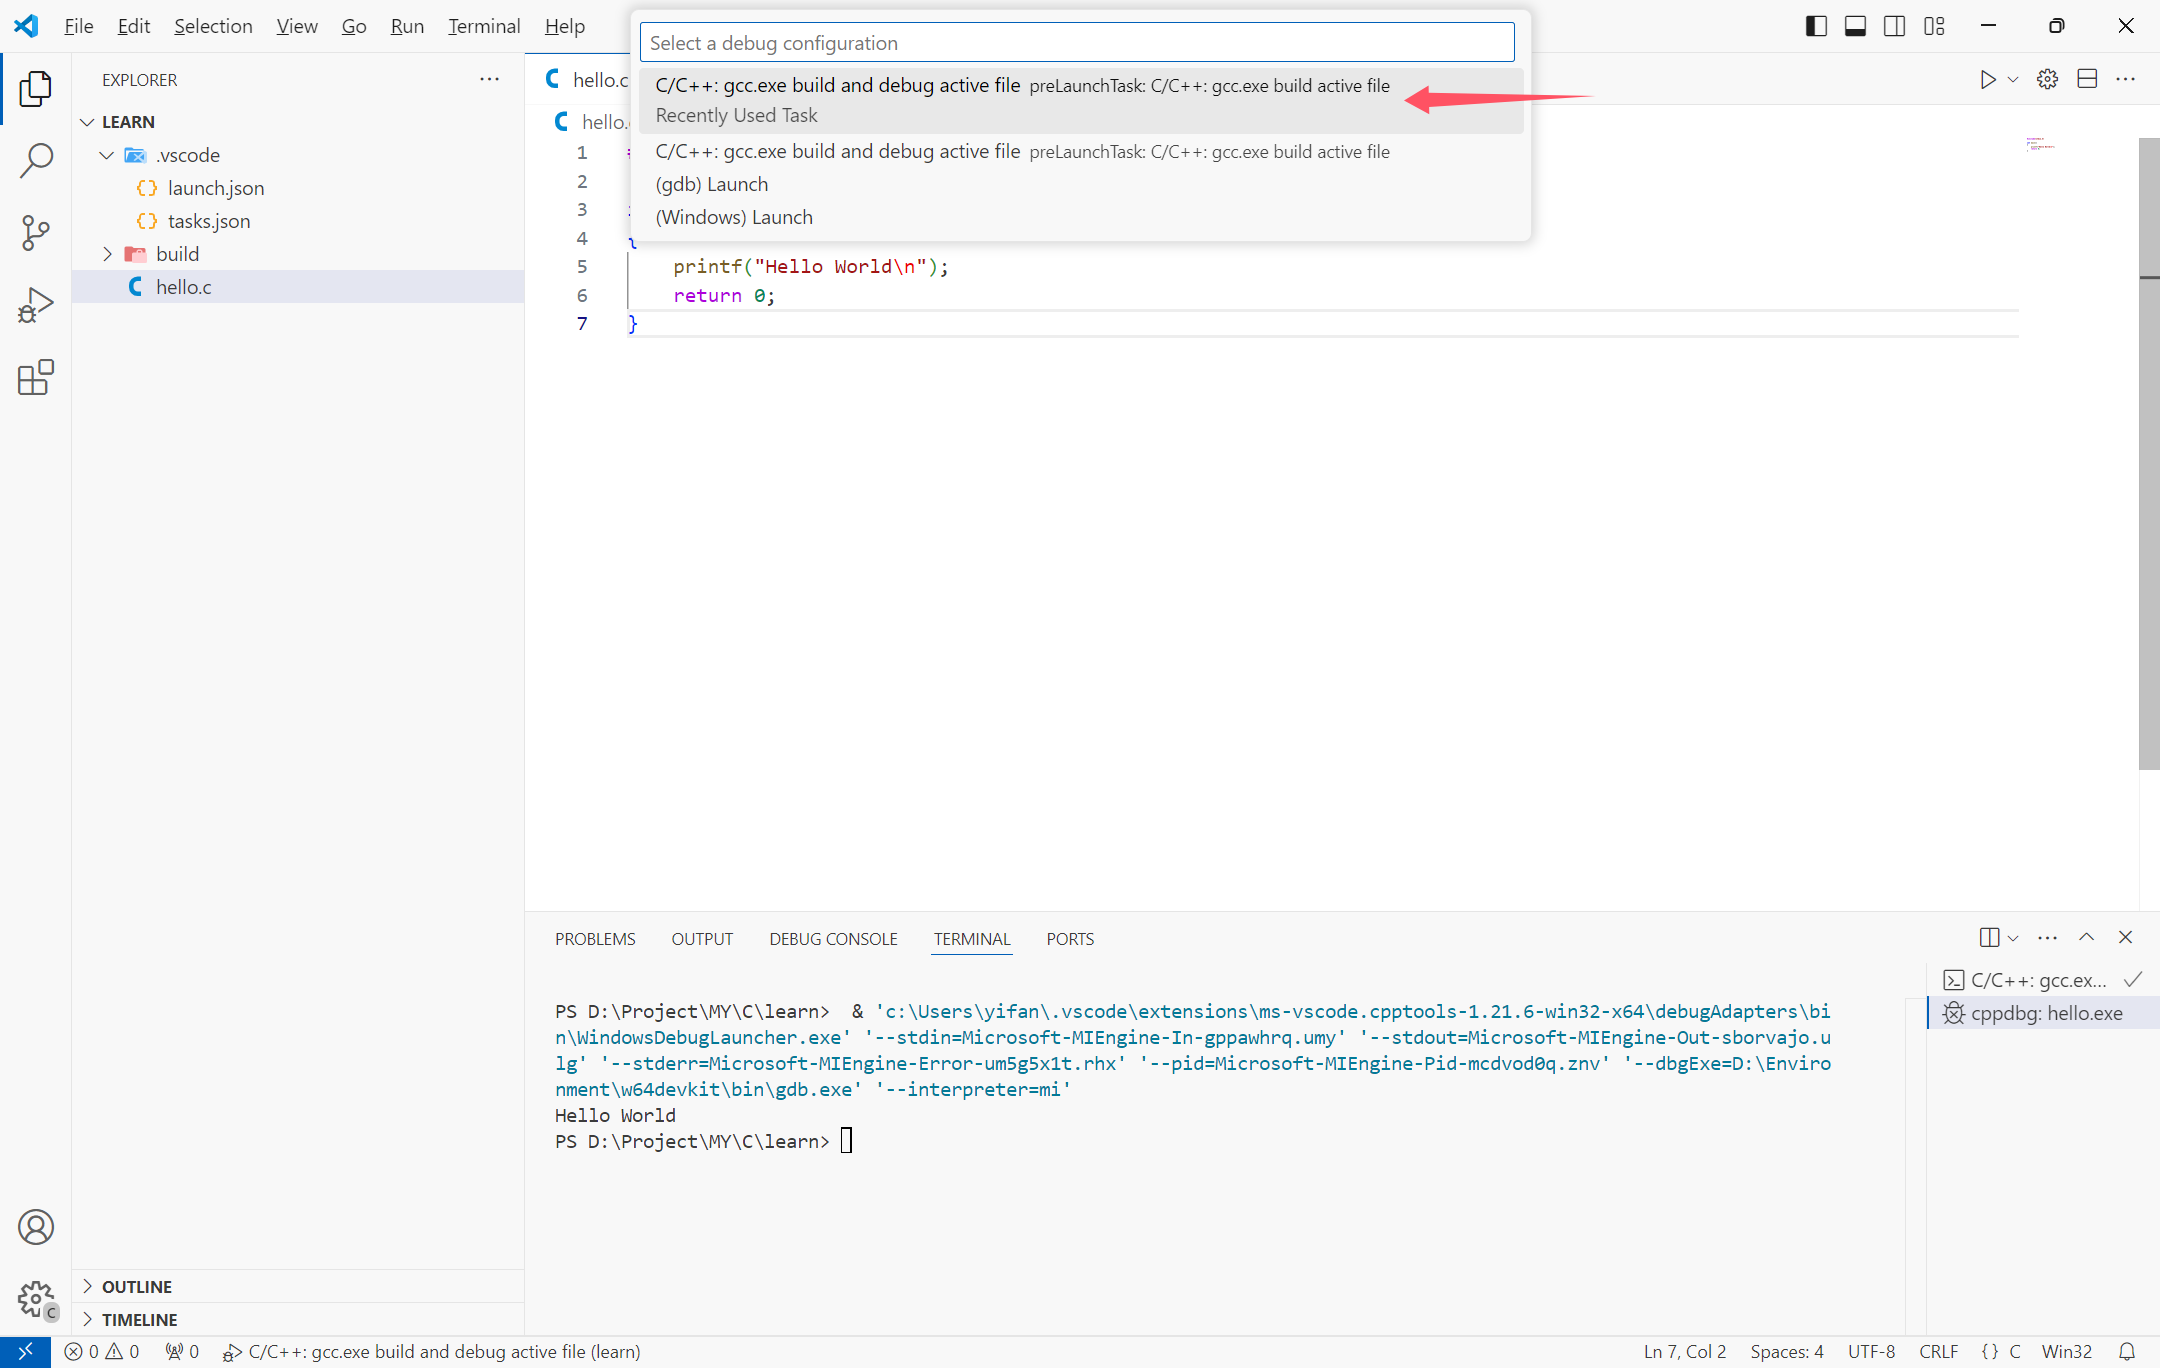Click the close button on terminal panel

click(2125, 937)
